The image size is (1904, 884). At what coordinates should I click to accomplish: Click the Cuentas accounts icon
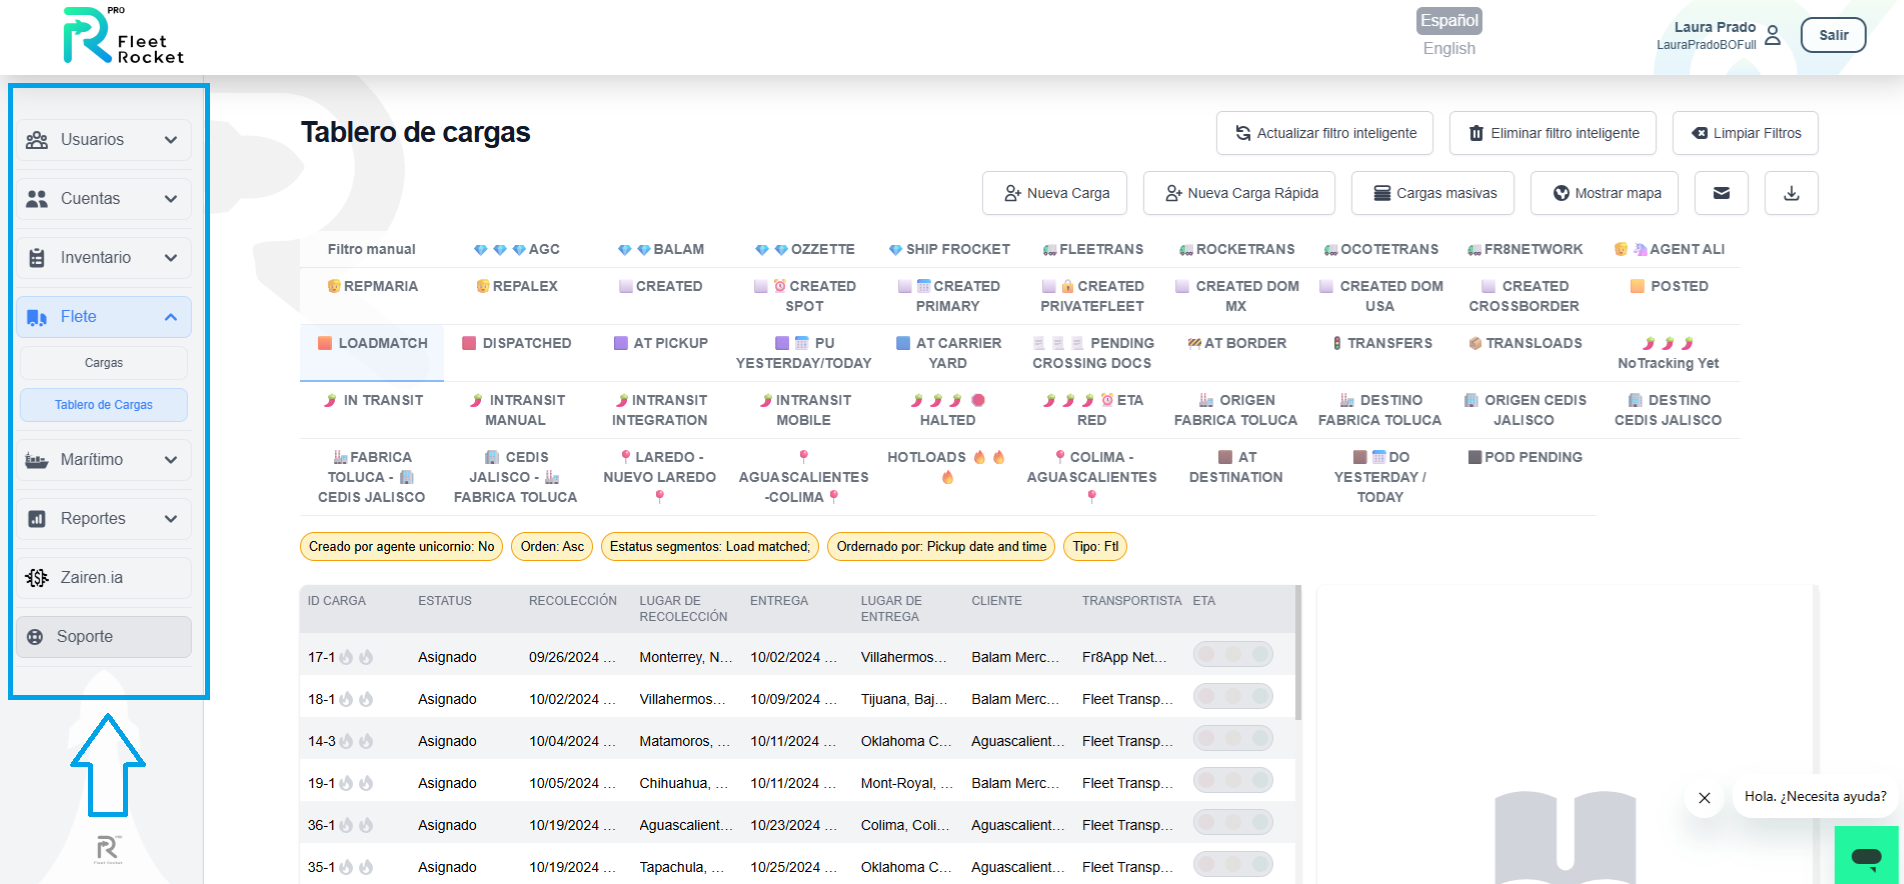[37, 199]
